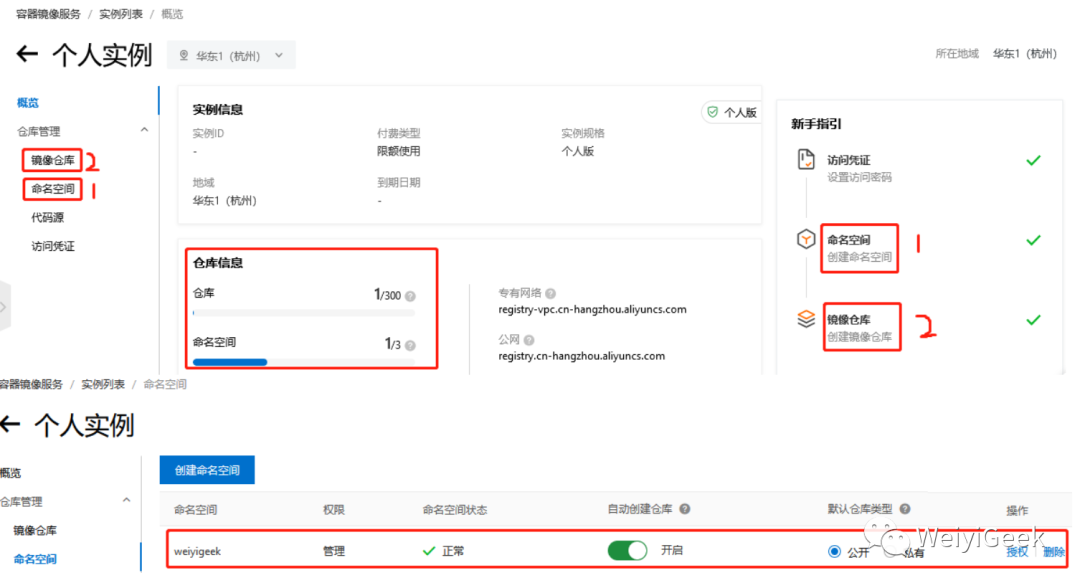This screenshot has width=1080, height=588.
Task: Open 命名空间 in the upper sidebar
Action: [x=52, y=189]
